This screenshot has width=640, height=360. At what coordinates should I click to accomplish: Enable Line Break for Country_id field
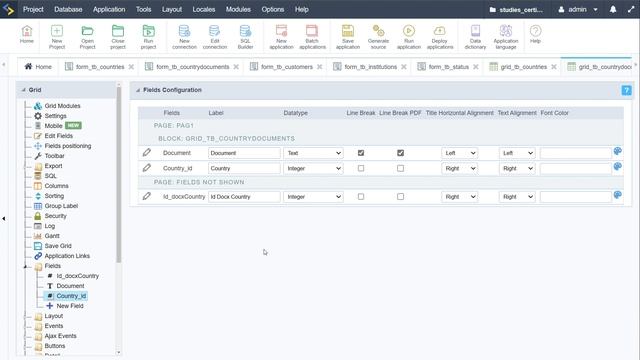pyautogui.click(x=361, y=168)
